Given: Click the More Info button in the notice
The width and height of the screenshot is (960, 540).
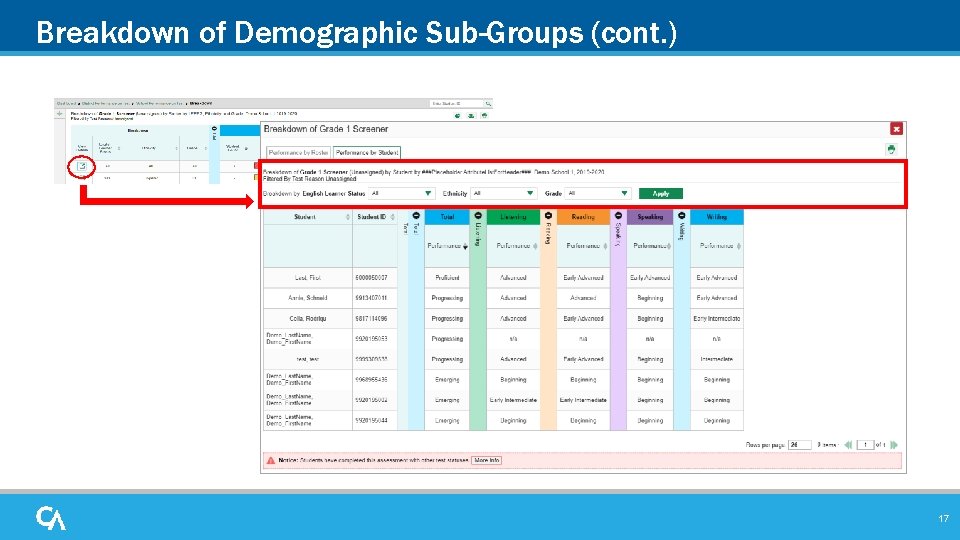Looking at the screenshot, I should (487, 460).
